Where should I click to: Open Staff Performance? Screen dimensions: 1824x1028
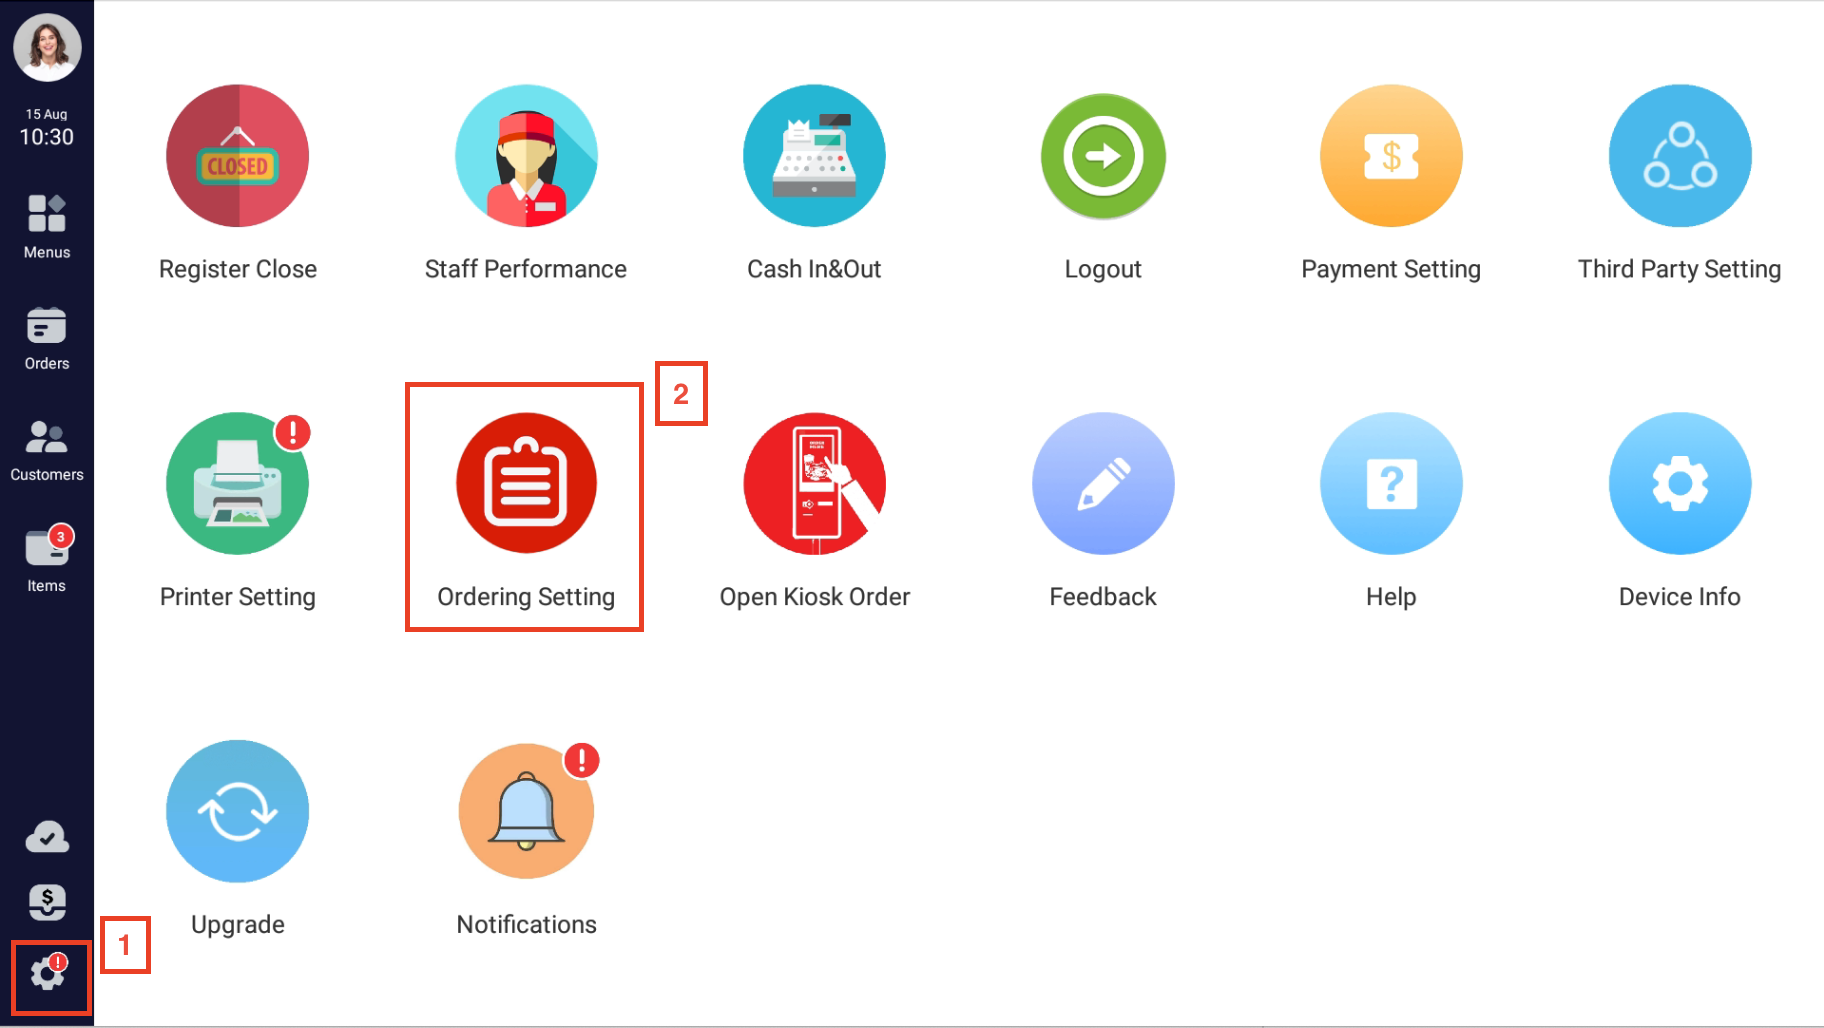tap(526, 156)
